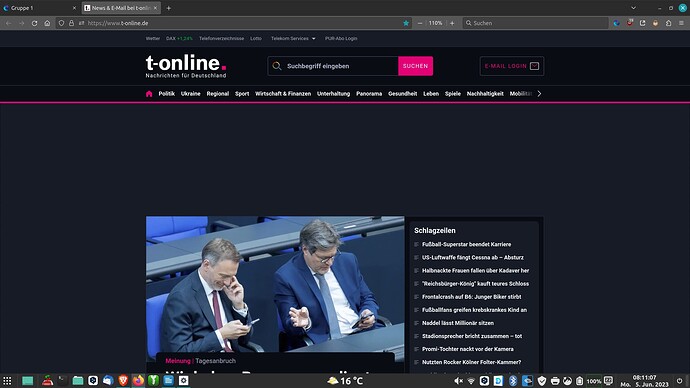
Task: Toggle the bookmark star for this page
Action: click(406, 23)
